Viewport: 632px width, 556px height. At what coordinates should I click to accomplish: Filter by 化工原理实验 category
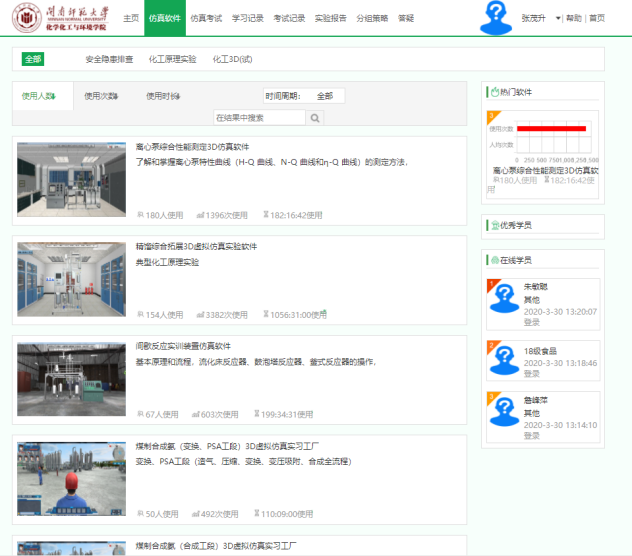(172, 60)
